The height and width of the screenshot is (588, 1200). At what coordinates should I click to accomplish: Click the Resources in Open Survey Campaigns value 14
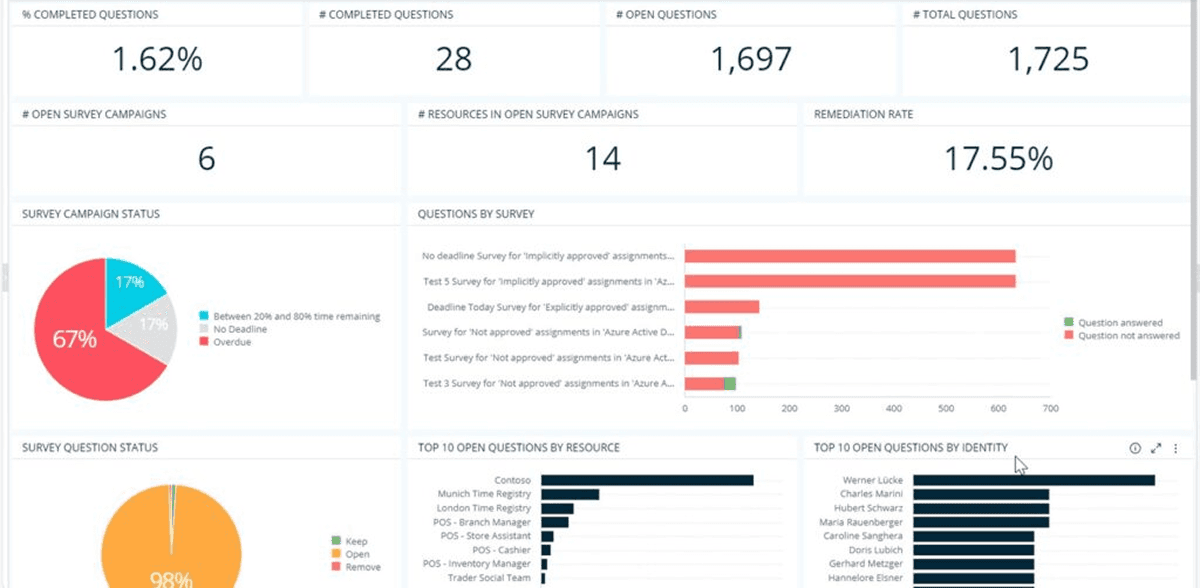(602, 159)
